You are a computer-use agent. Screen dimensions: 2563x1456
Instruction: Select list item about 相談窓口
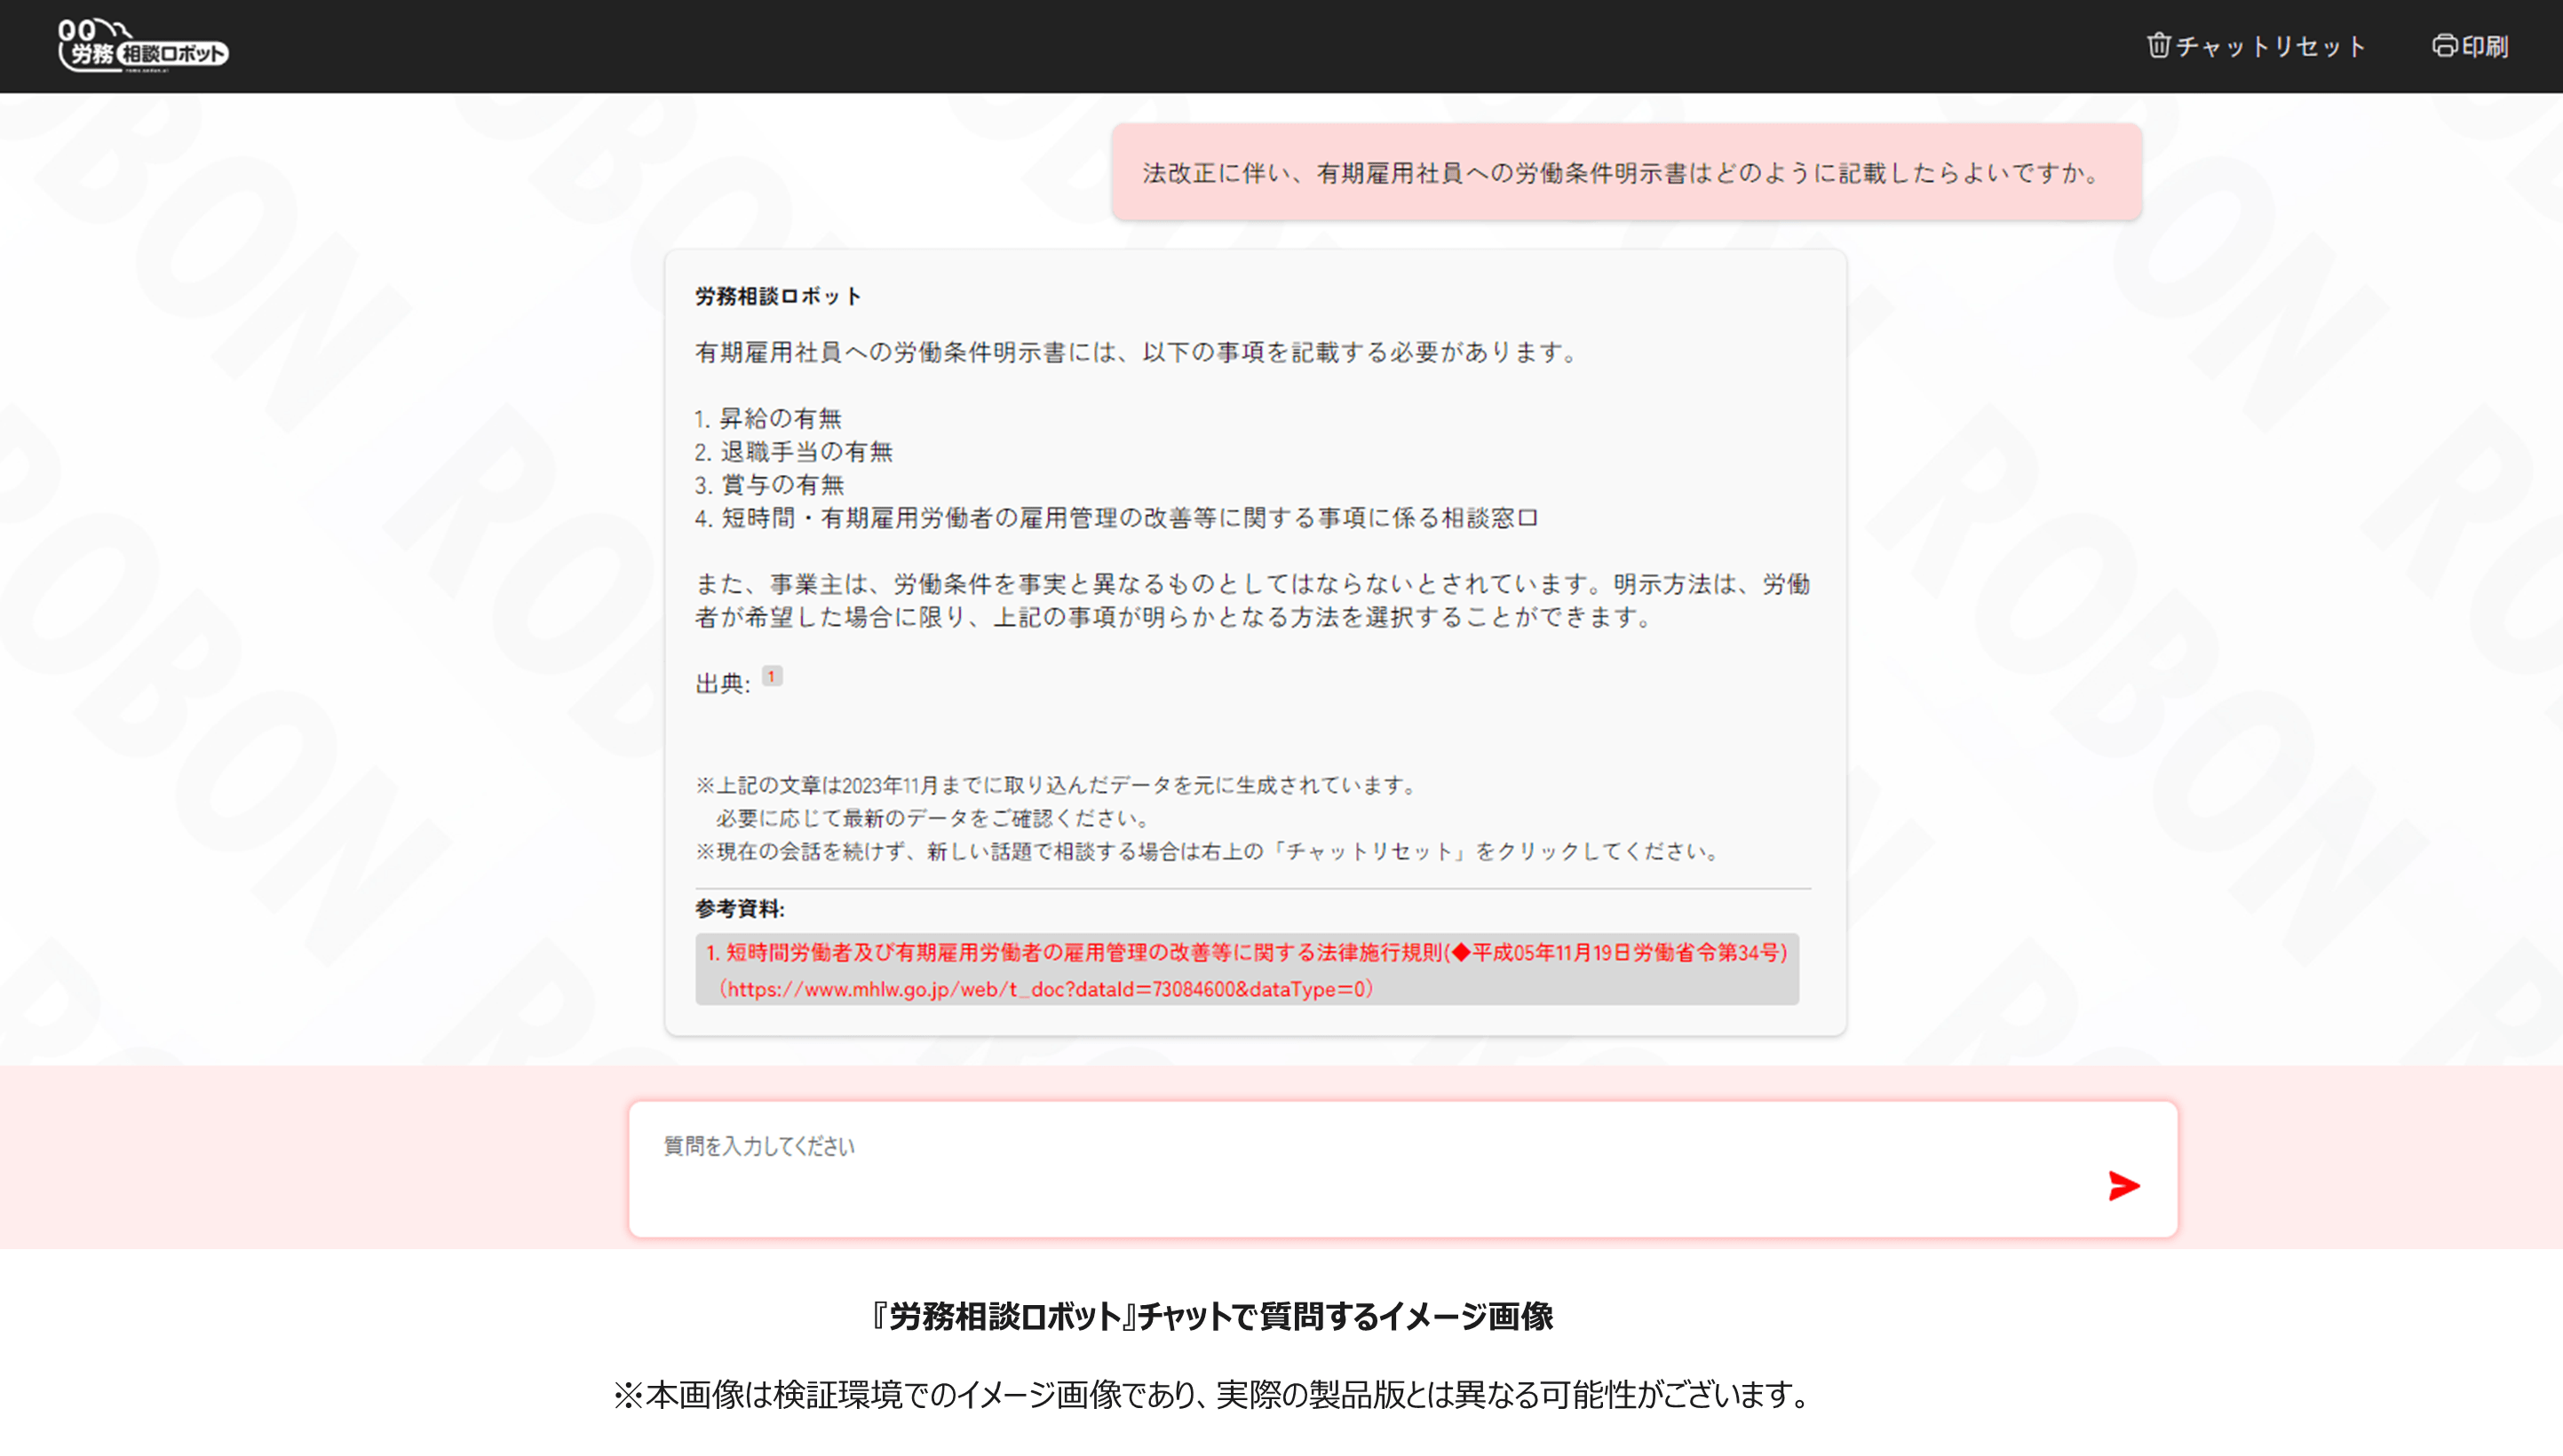pyautogui.click(x=1116, y=518)
